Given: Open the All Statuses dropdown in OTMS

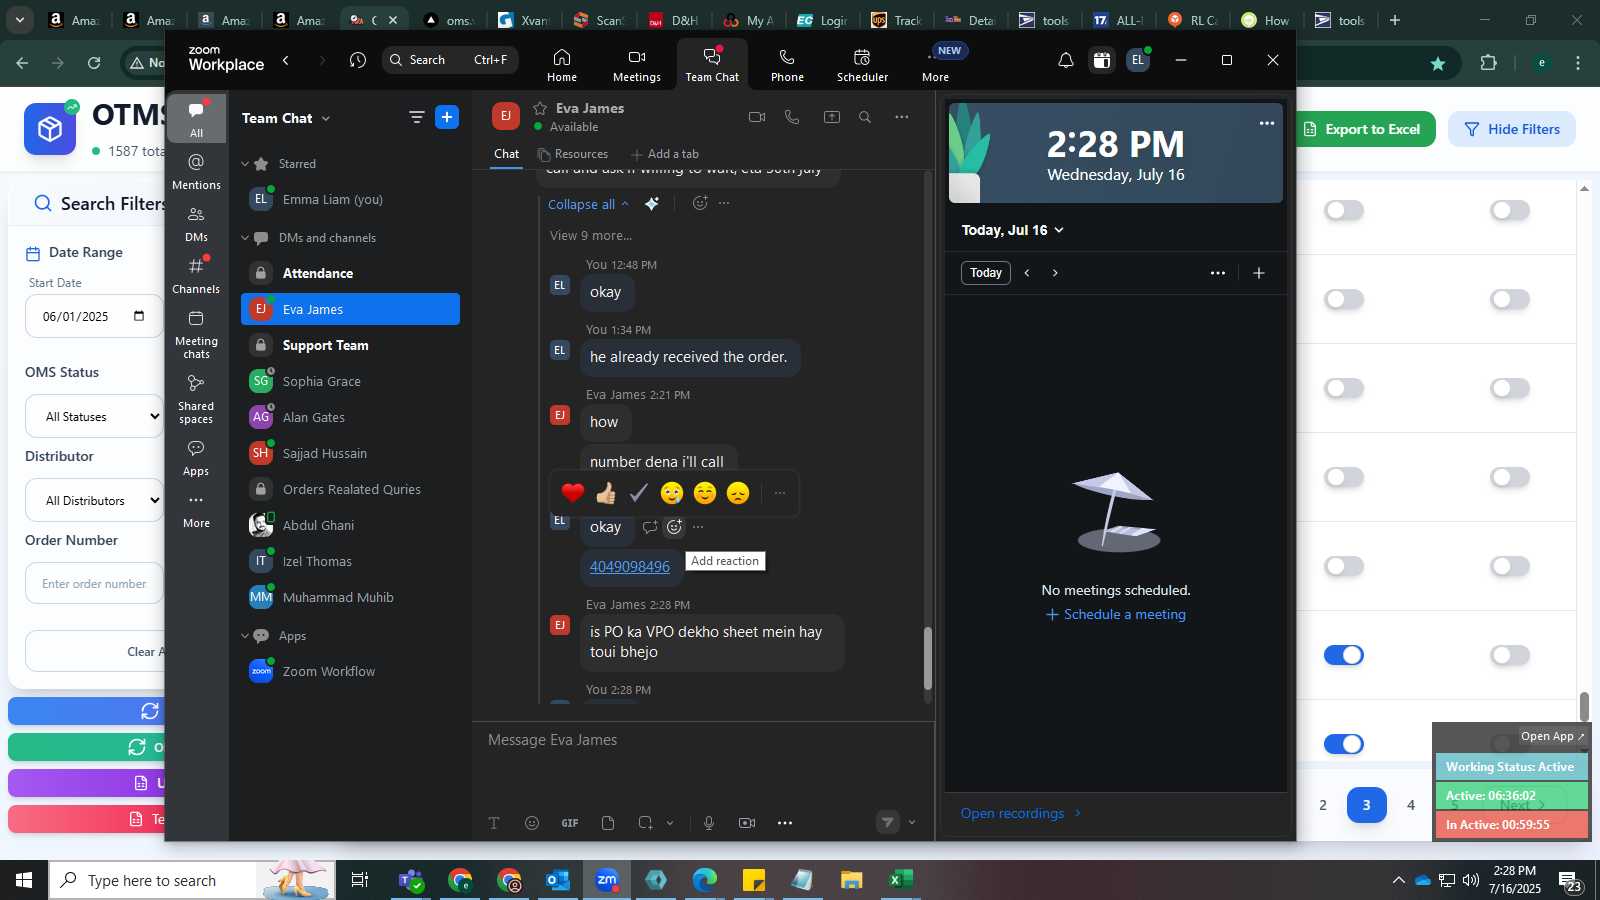Looking at the screenshot, I should pos(94,417).
